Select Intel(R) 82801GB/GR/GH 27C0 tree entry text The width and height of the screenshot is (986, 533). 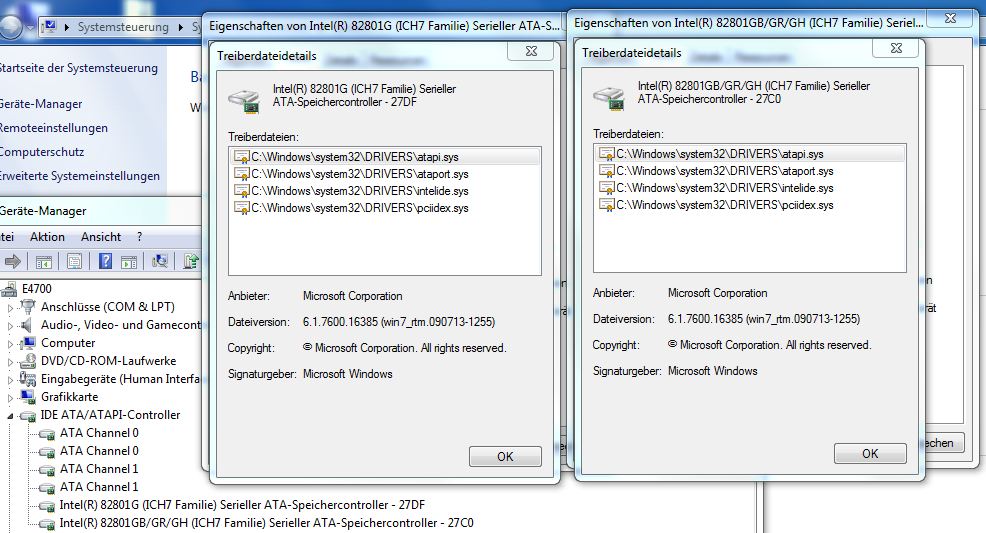click(x=266, y=523)
